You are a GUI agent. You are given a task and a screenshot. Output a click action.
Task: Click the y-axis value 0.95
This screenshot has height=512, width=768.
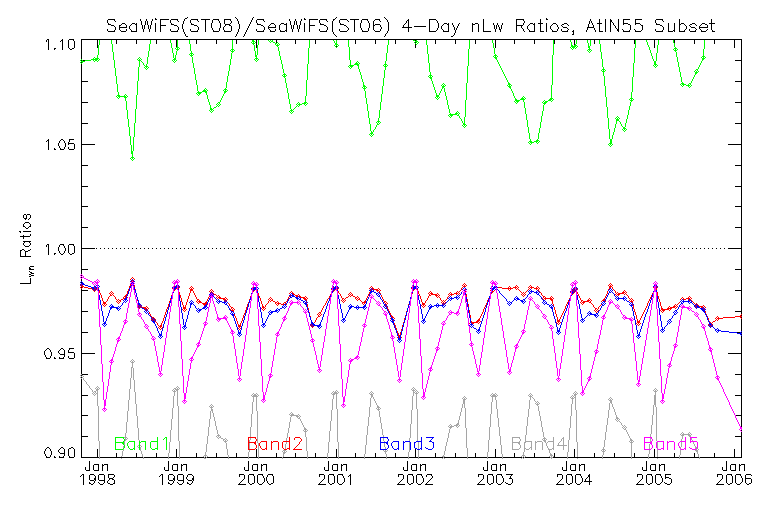[x=60, y=353]
